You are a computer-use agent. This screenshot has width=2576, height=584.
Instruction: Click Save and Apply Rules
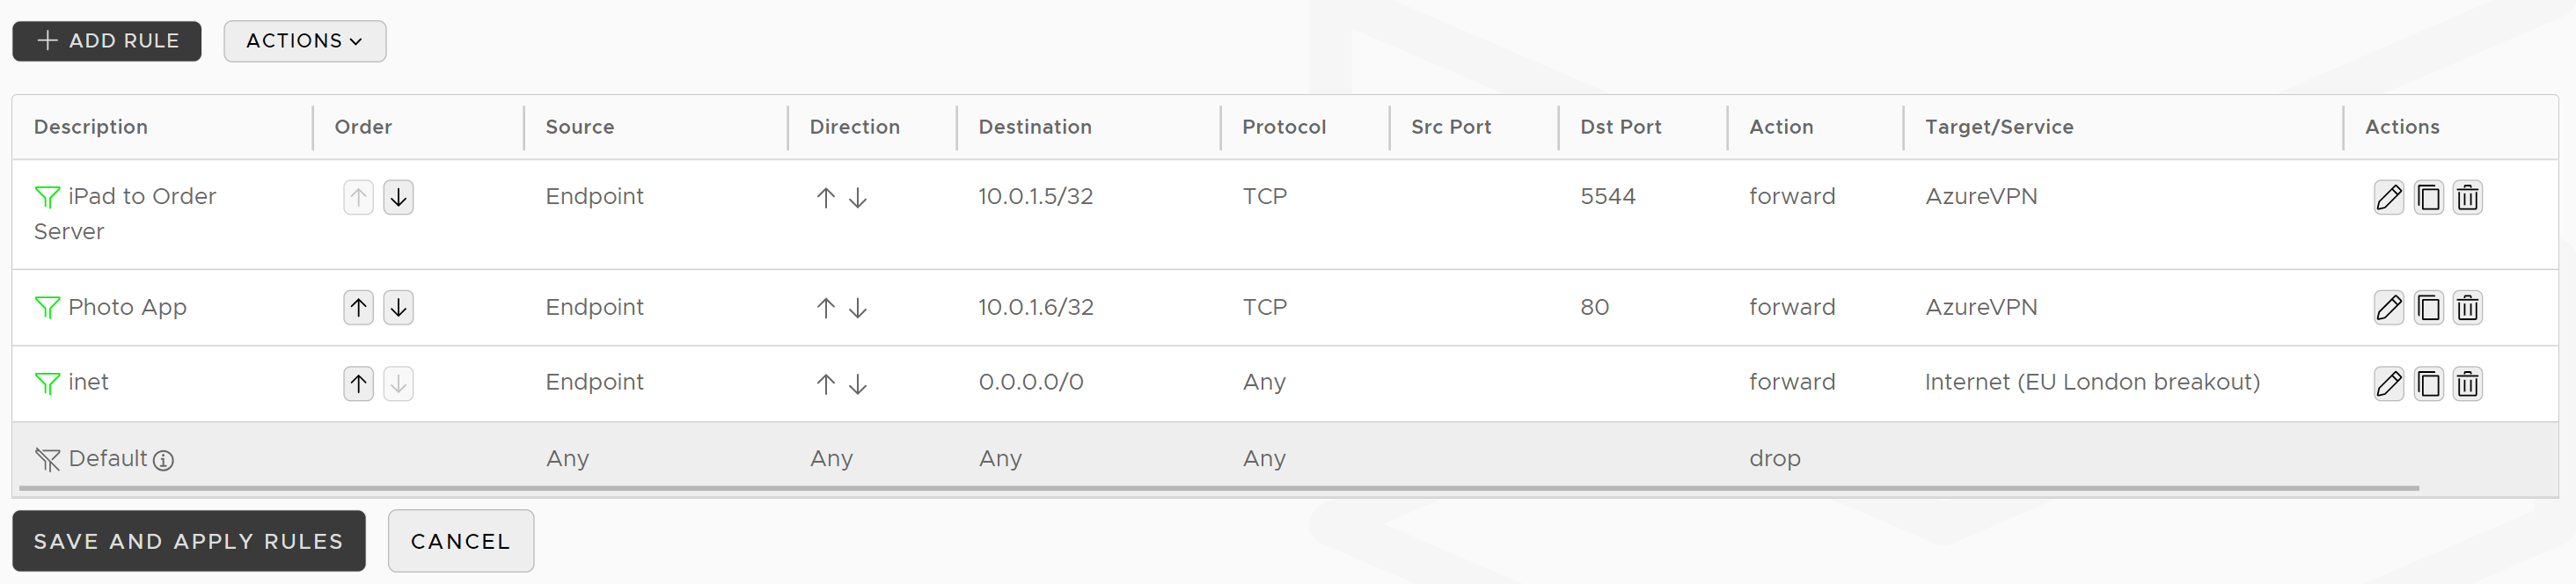pos(188,541)
